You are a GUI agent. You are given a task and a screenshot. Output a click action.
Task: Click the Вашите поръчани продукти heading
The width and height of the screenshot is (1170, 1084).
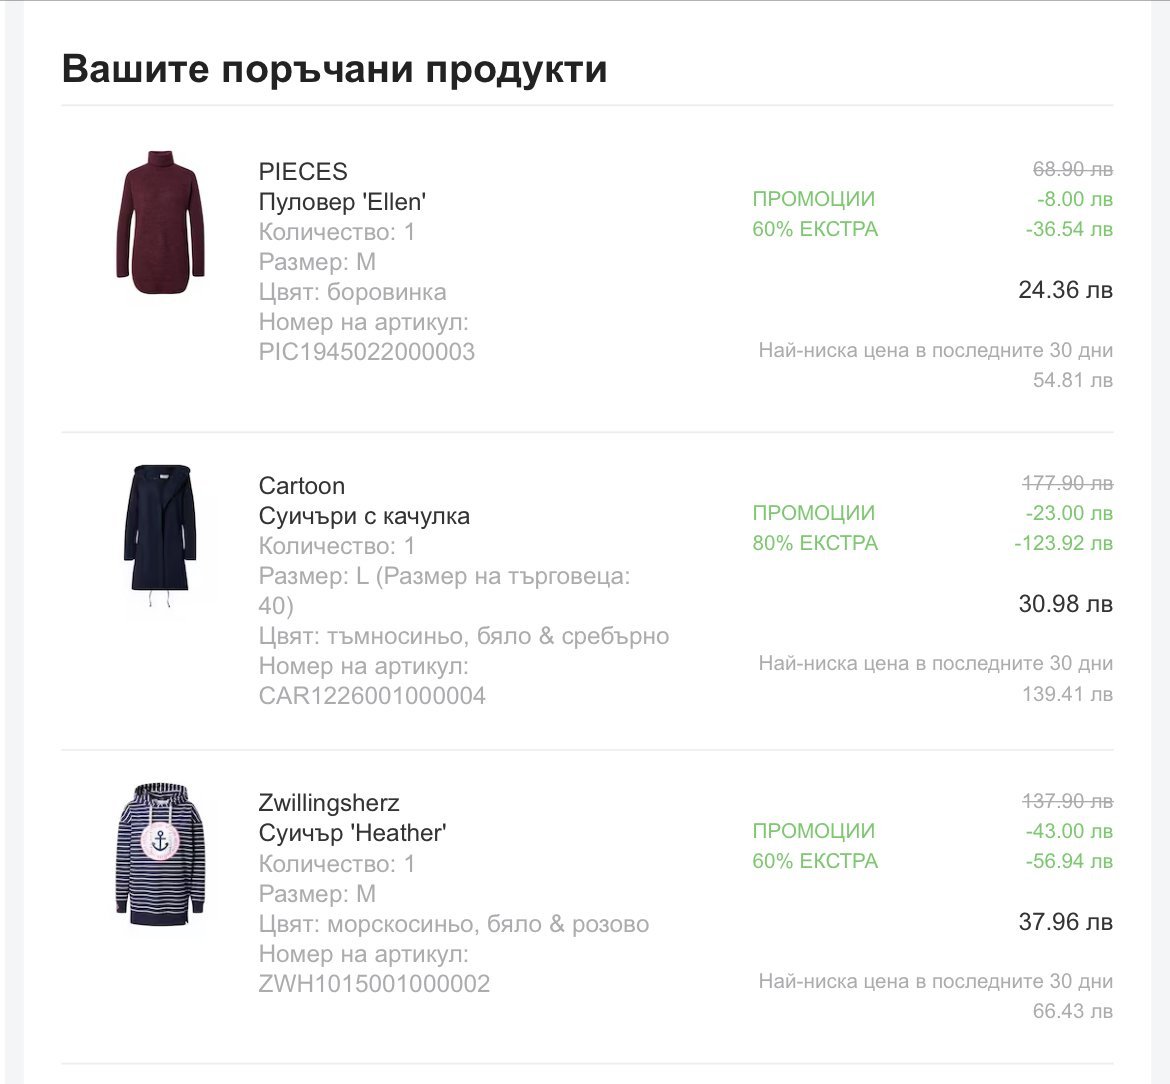pos(334,69)
